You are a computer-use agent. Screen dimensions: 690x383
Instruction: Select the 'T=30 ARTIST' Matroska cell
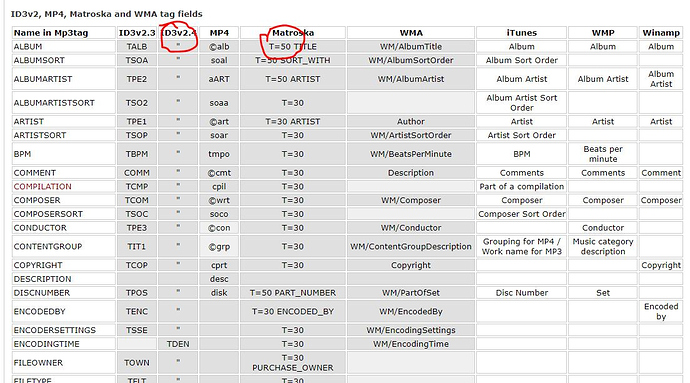click(x=293, y=122)
